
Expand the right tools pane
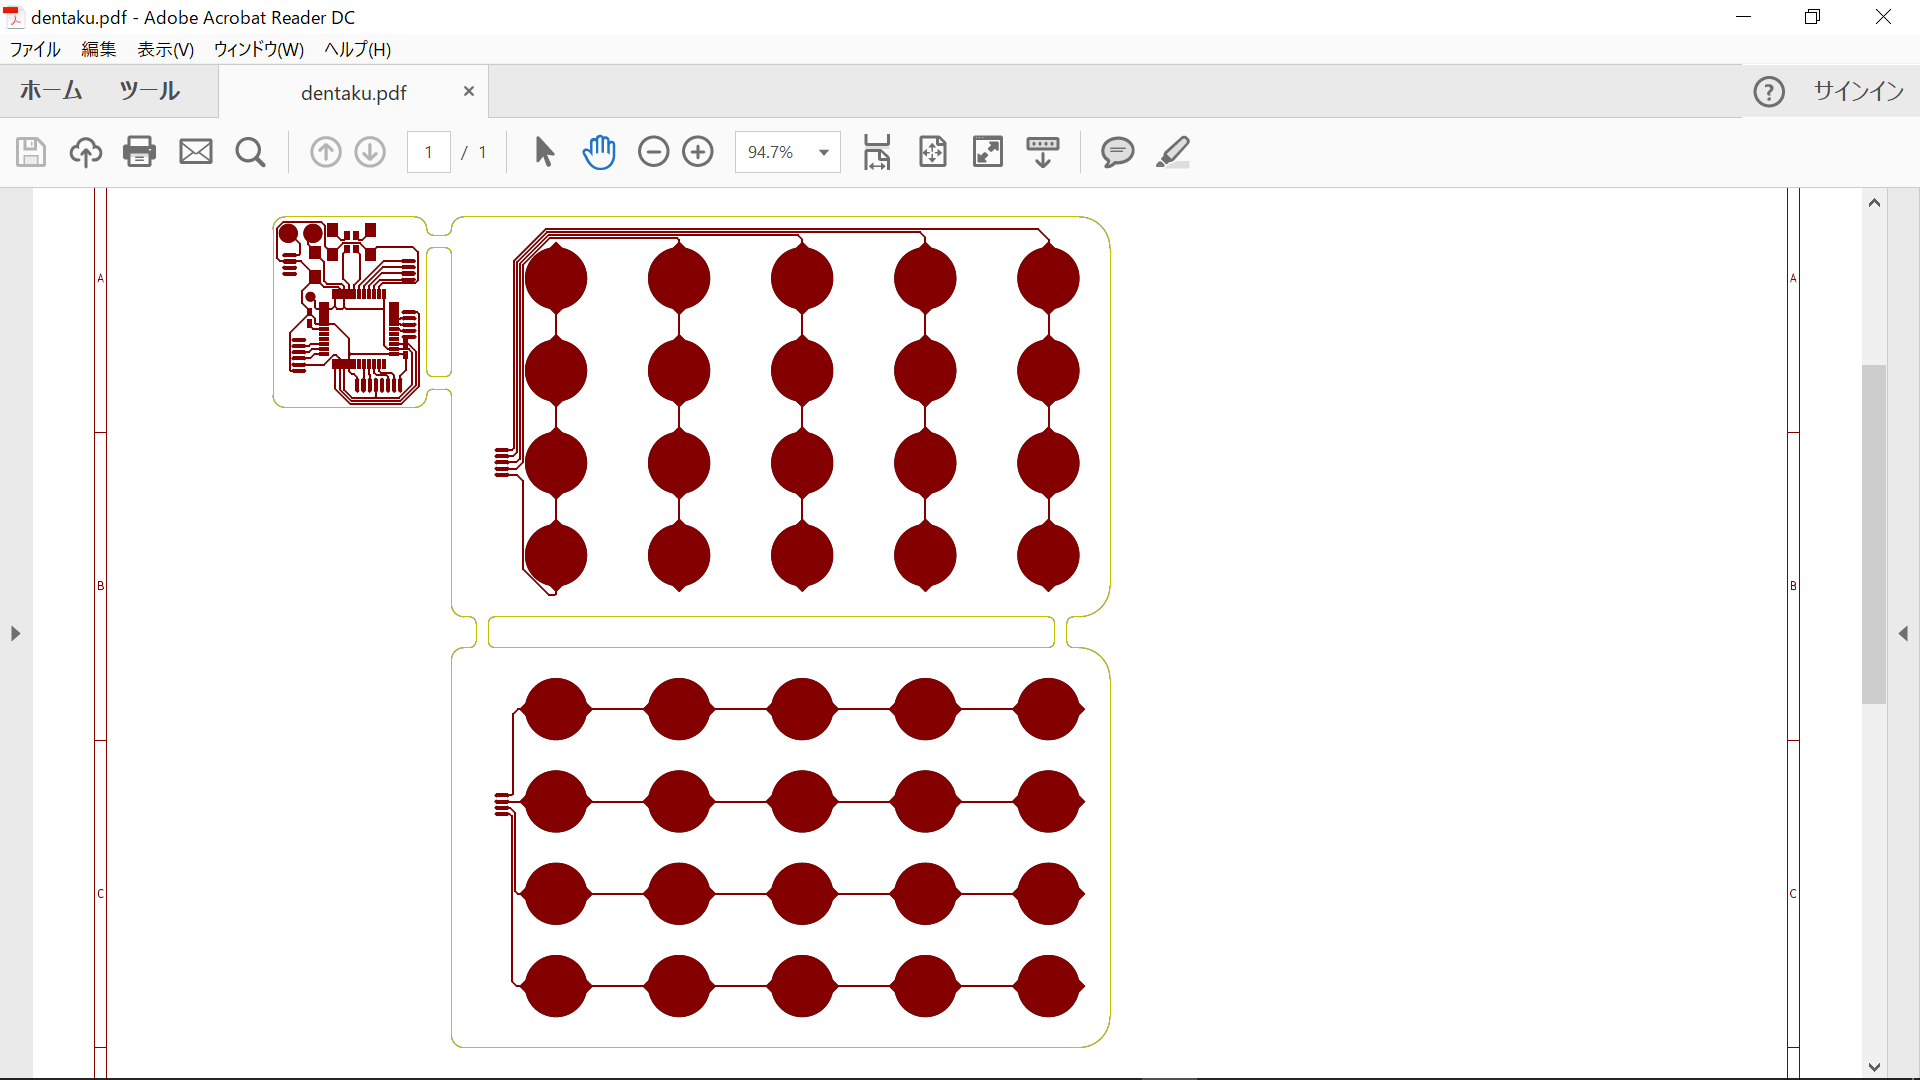(1903, 634)
